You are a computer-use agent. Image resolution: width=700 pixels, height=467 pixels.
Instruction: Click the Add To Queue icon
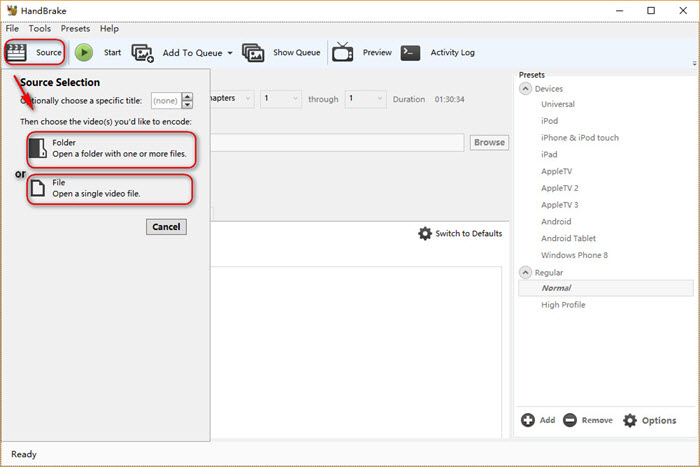tap(142, 53)
